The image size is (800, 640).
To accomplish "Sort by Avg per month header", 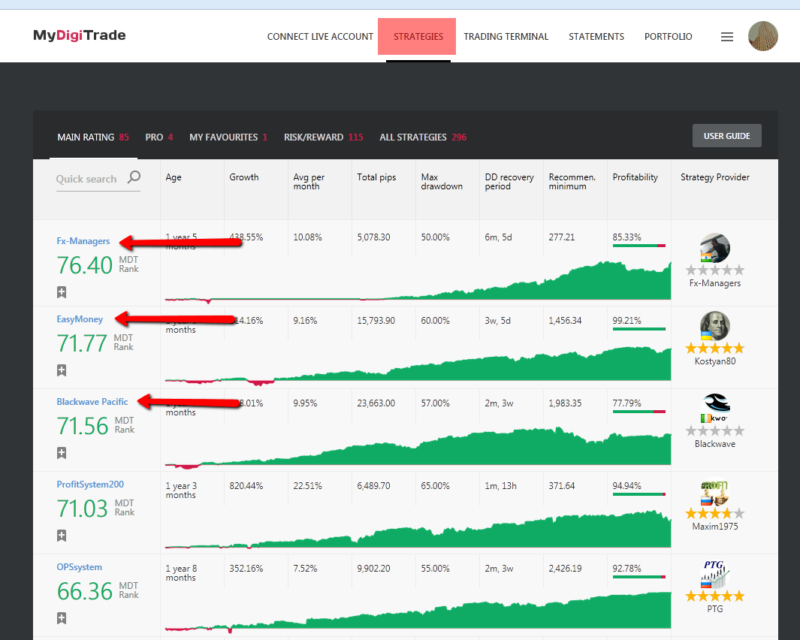I will [x=309, y=182].
